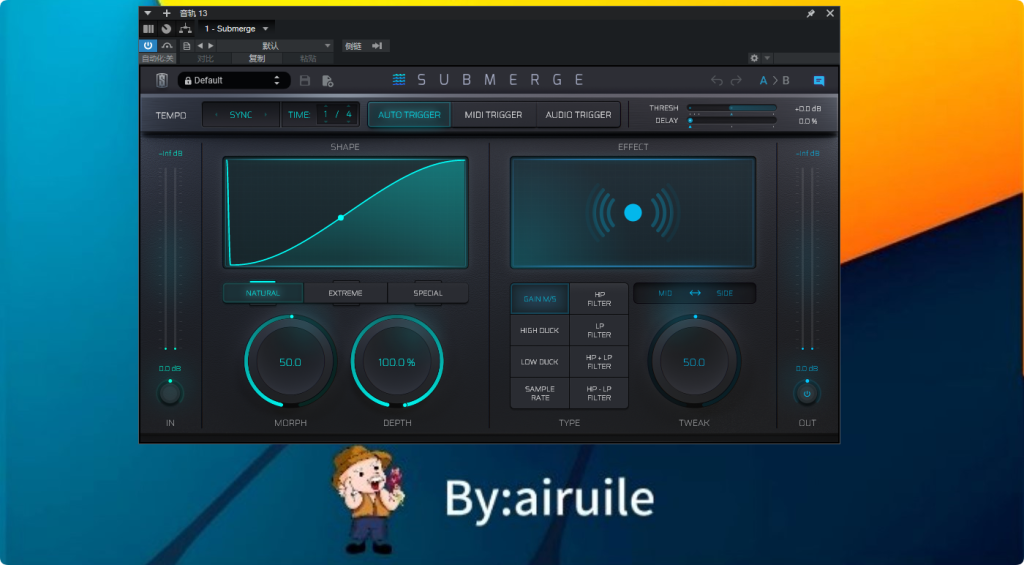1024x565 pixels.
Task: Select LP FILTER effect type
Action: [599, 331]
